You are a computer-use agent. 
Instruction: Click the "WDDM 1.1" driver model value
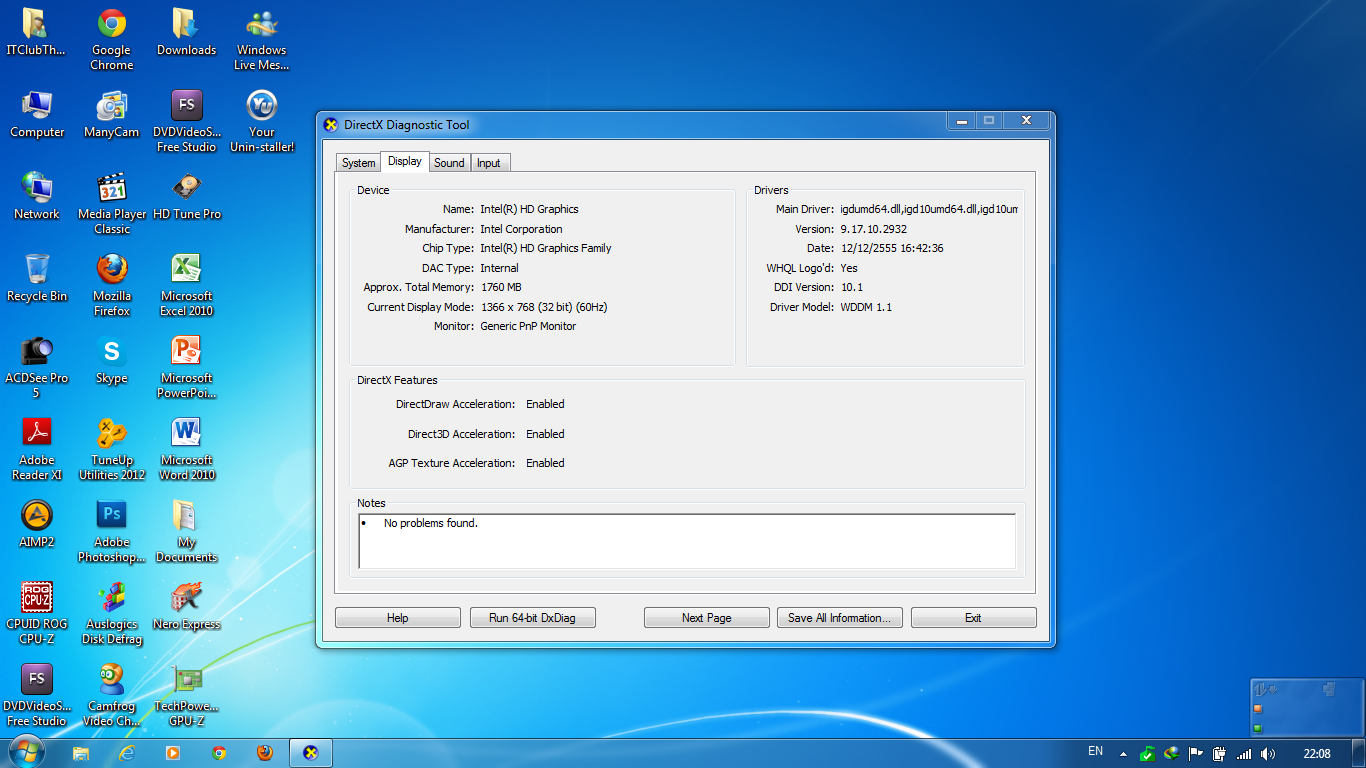point(866,307)
